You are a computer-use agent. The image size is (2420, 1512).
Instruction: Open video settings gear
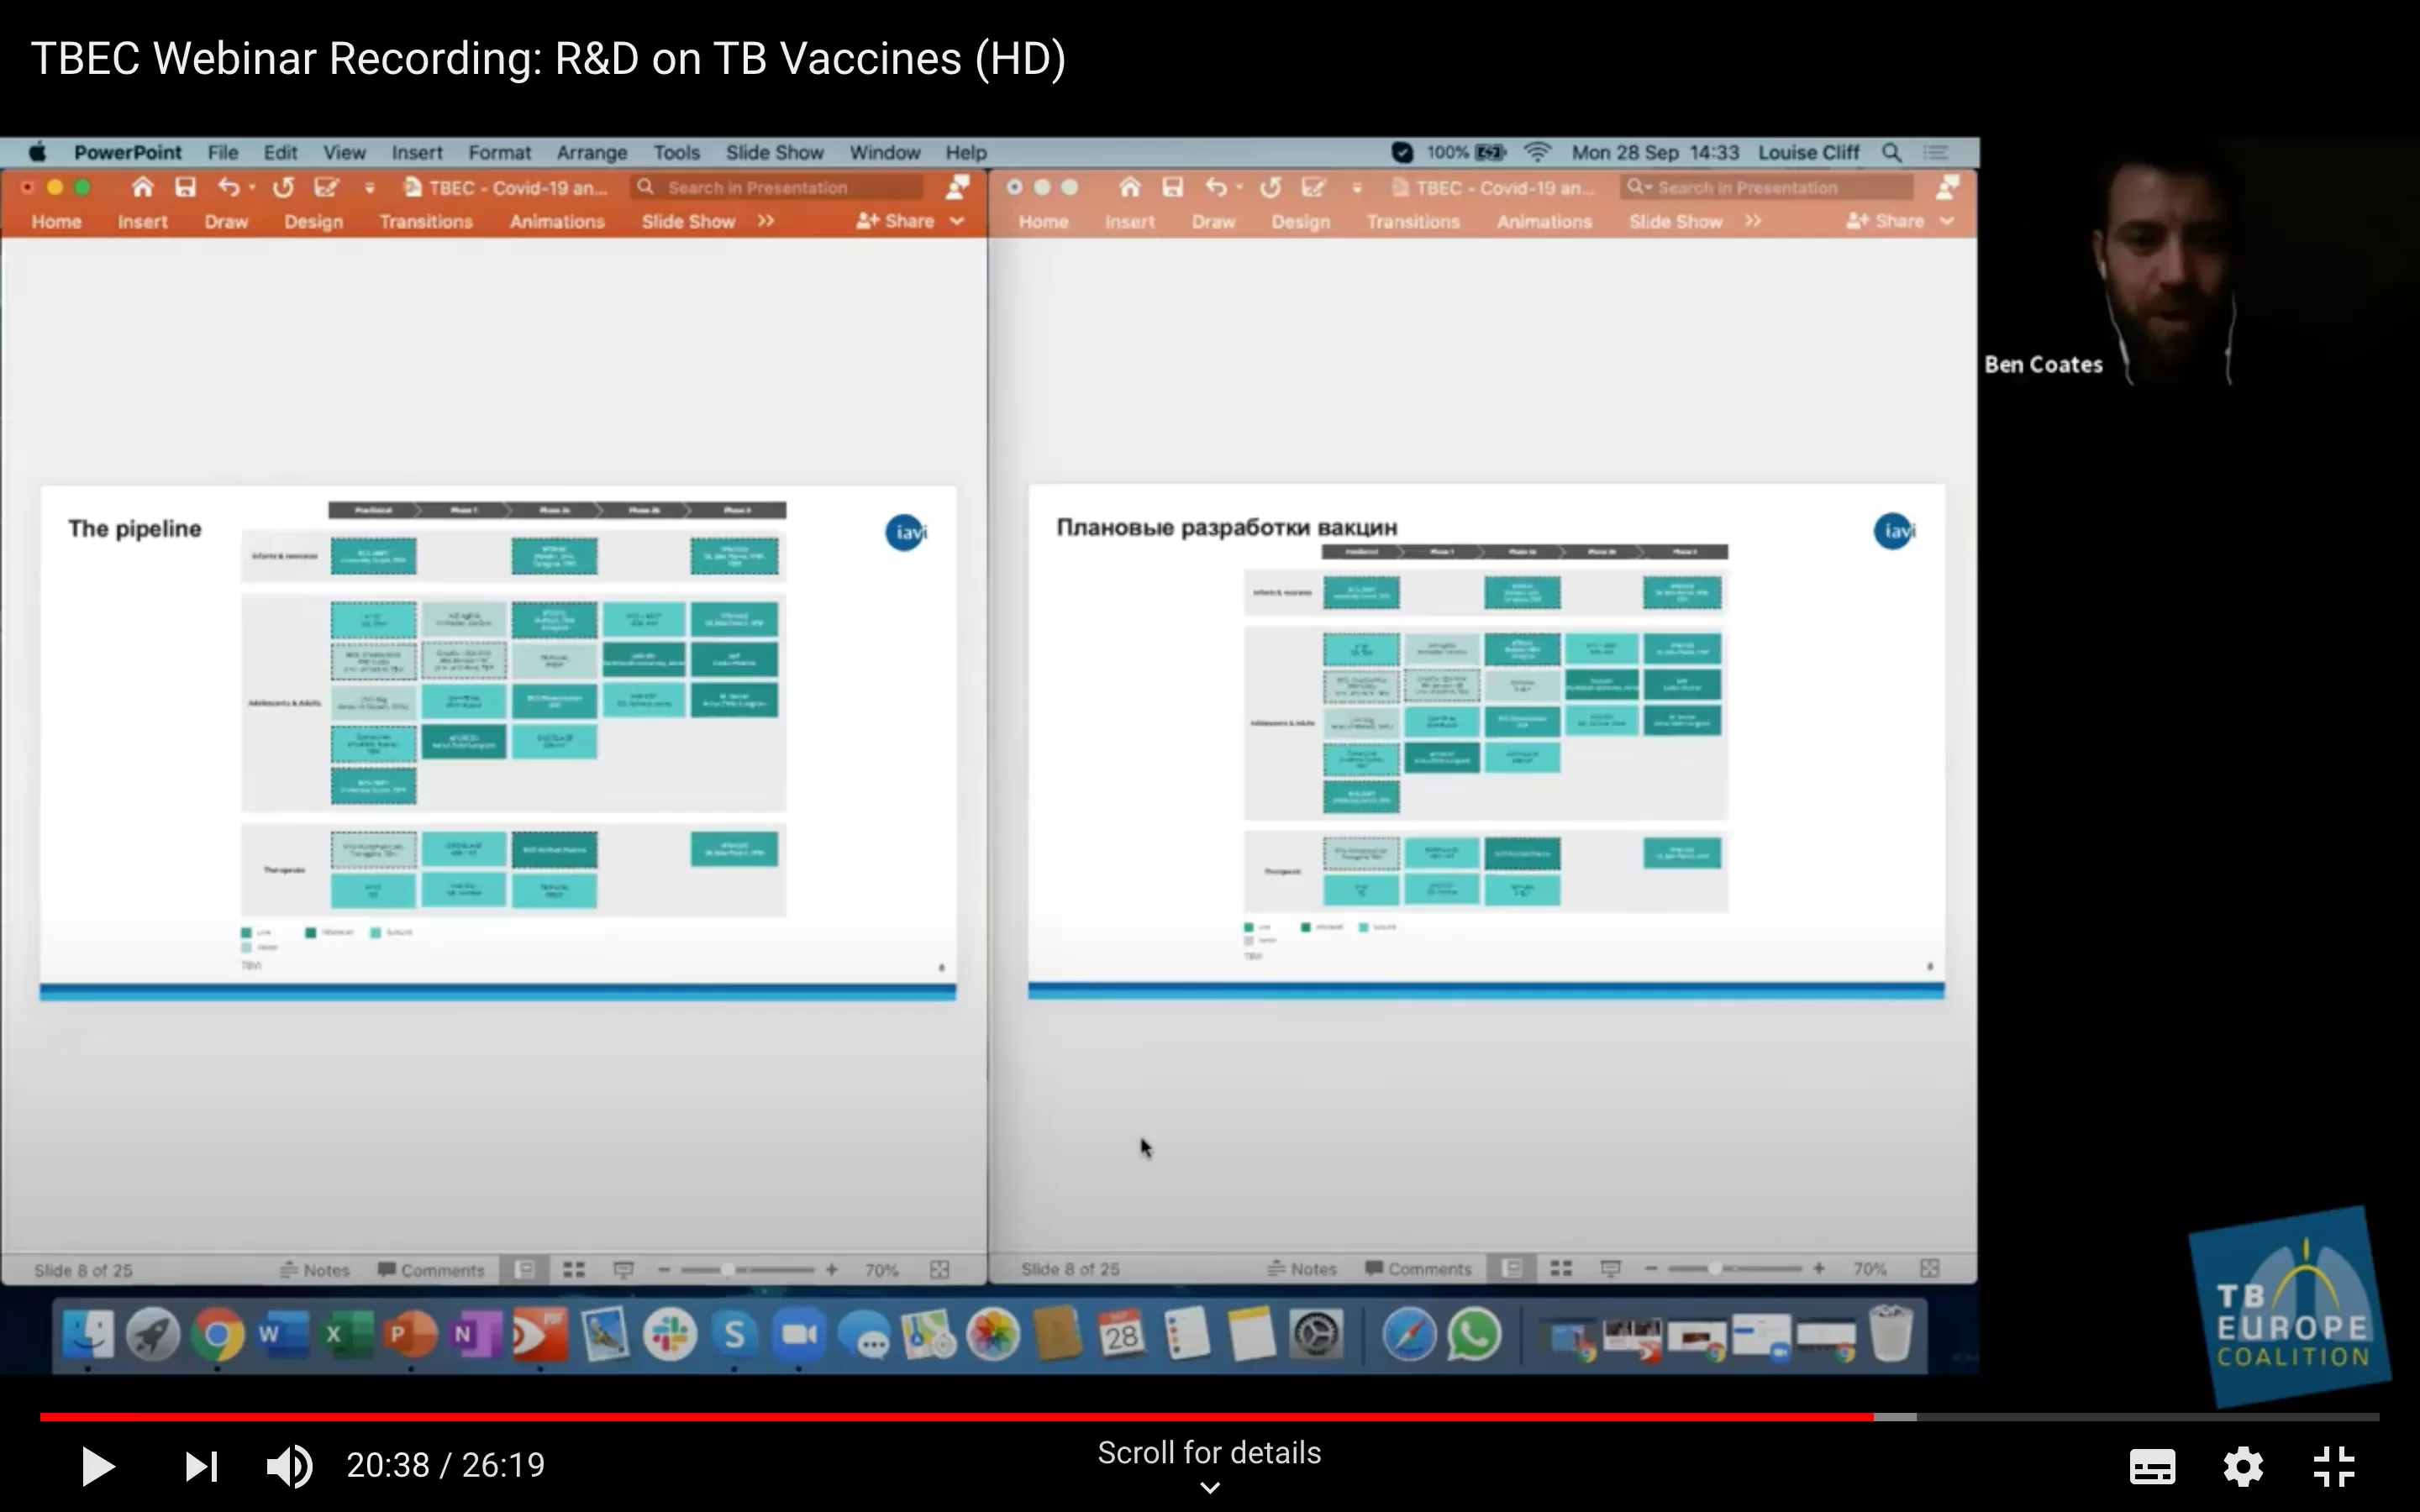click(x=2243, y=1466)
